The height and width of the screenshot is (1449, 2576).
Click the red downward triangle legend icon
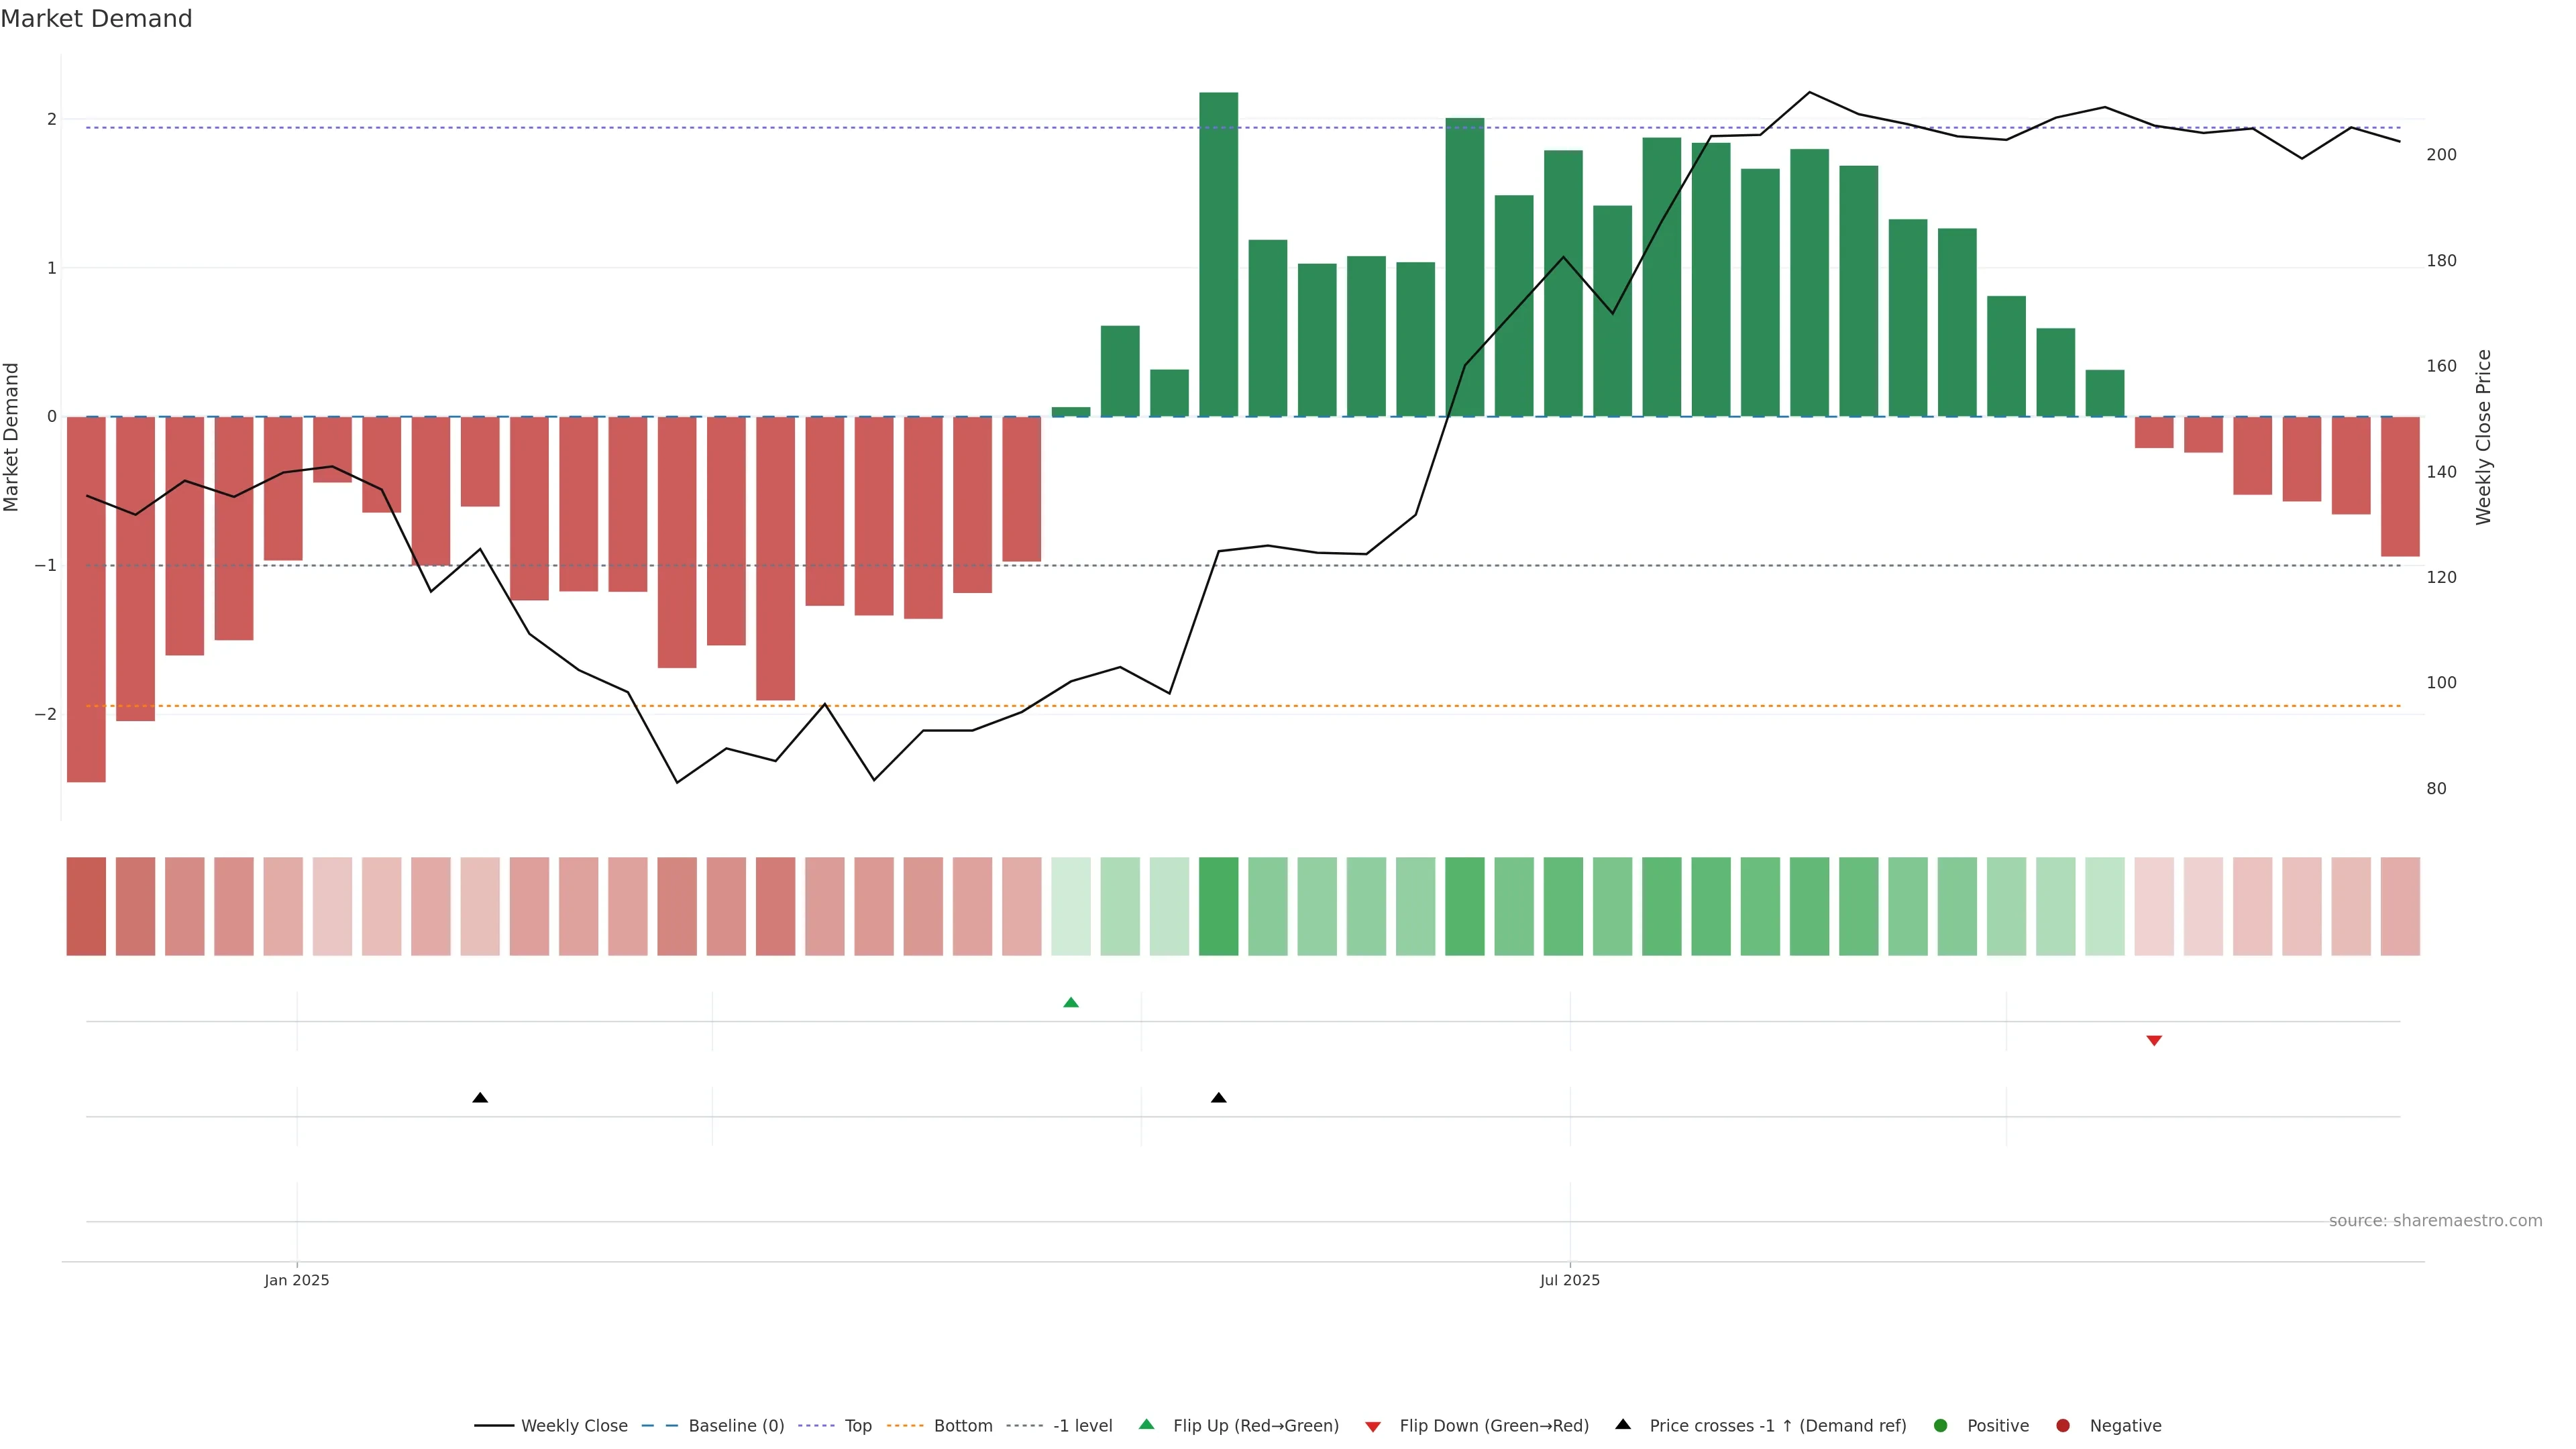[x=1373, y=1426]
